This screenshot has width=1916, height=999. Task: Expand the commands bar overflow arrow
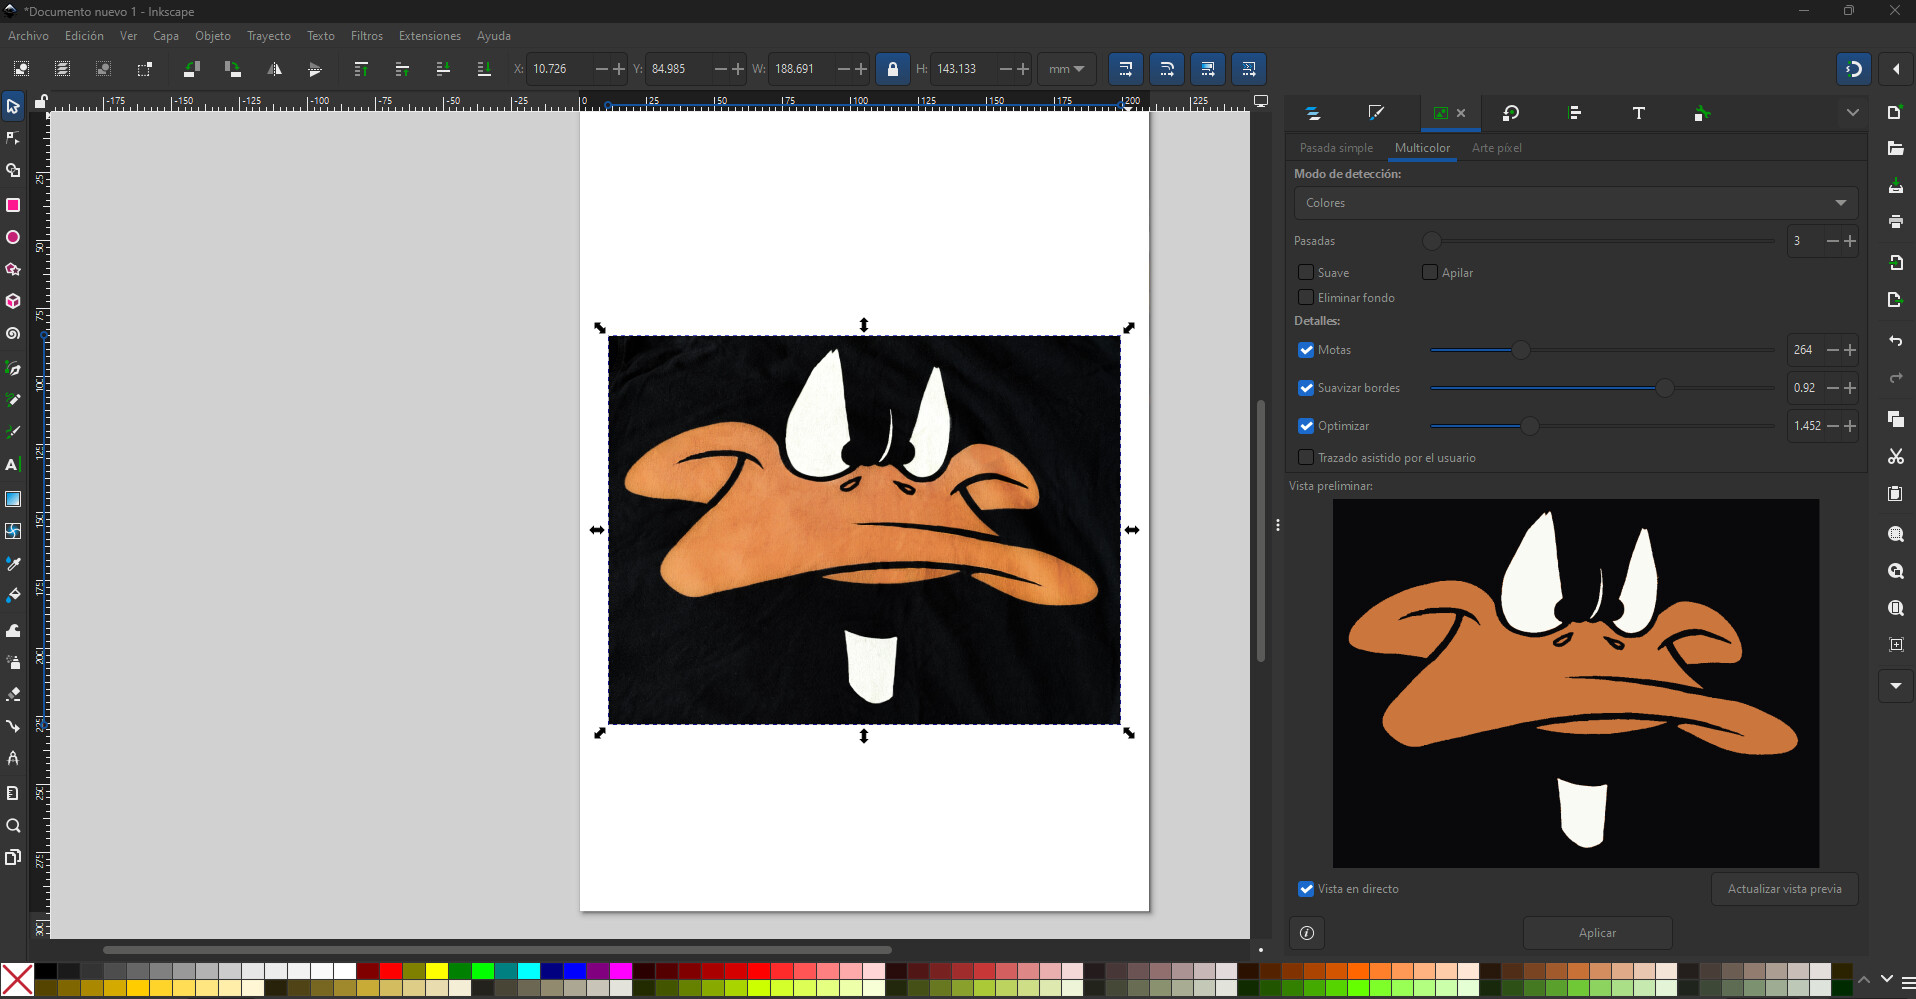1895,686
